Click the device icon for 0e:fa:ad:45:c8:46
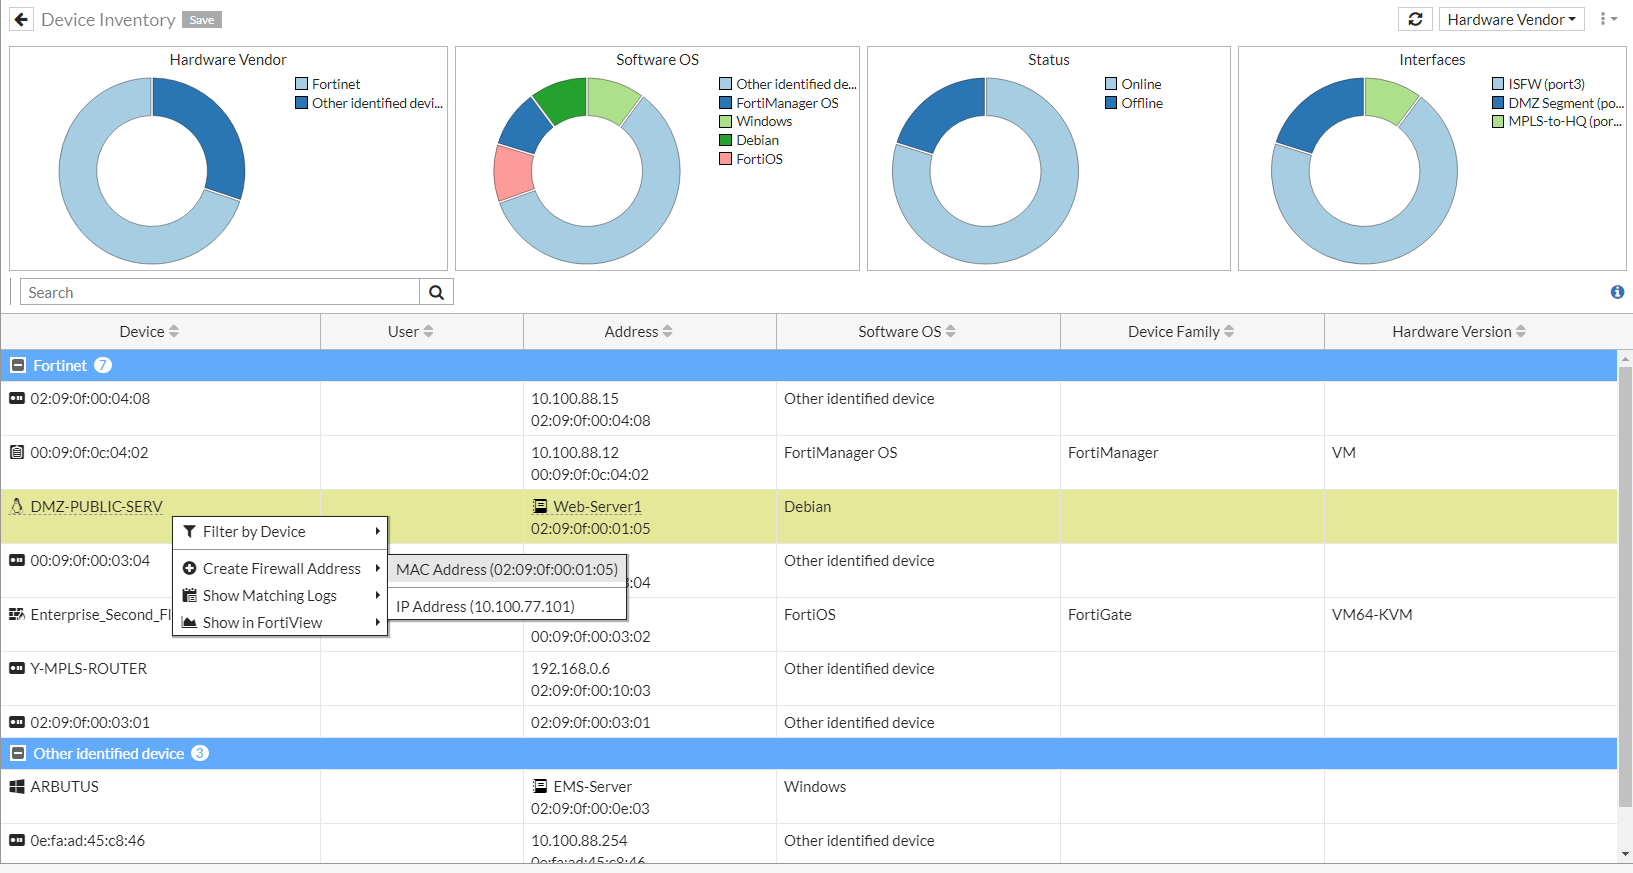 point(17,840)
